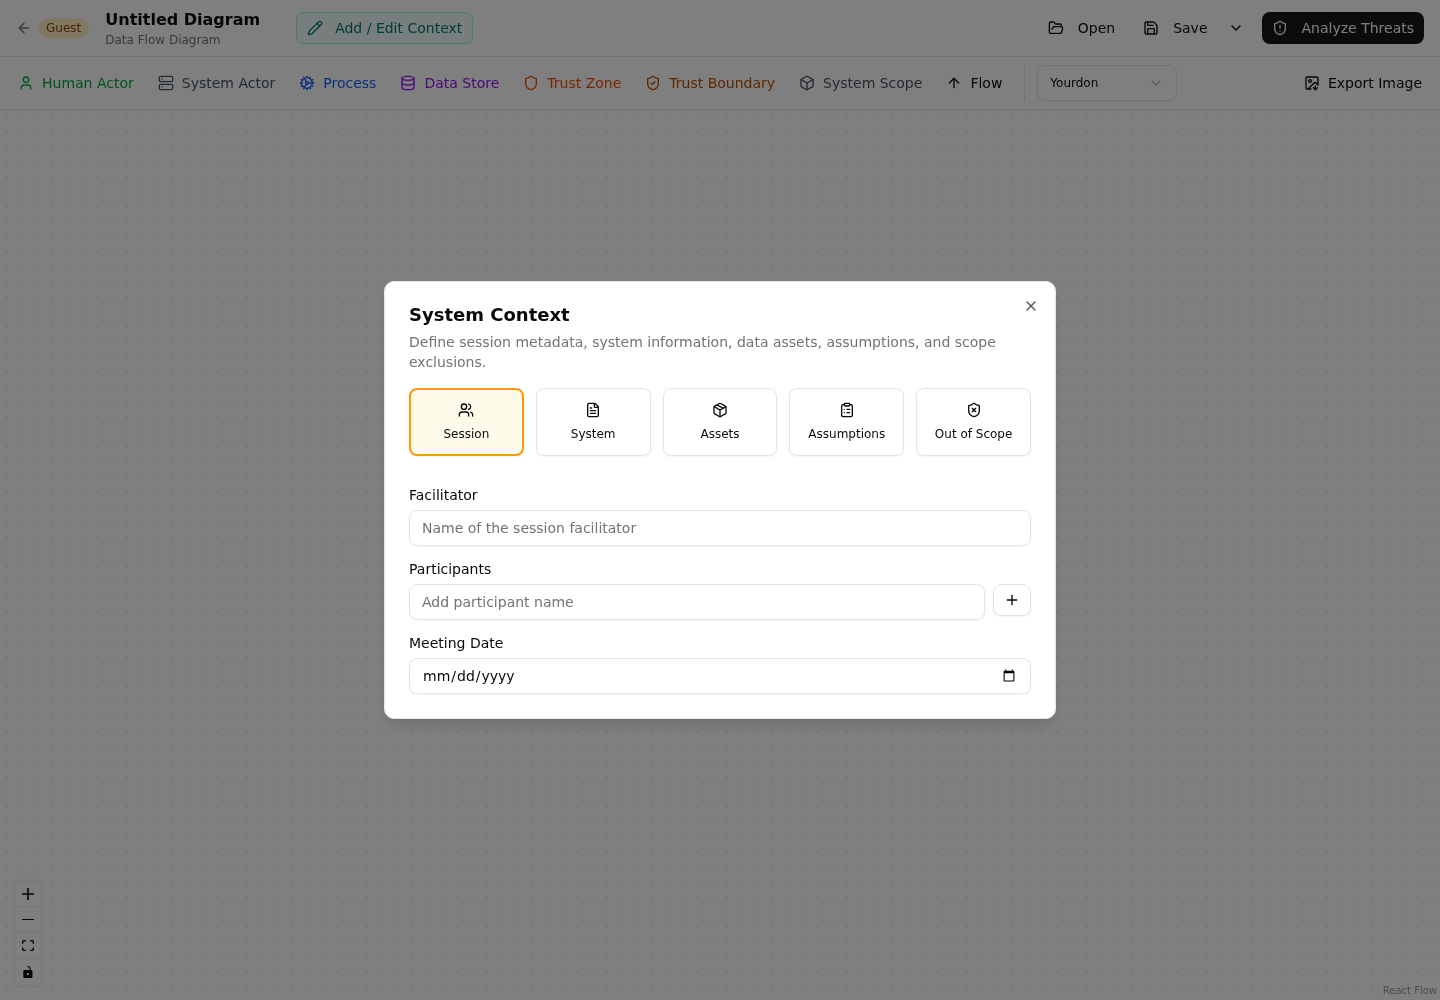Add a System Scope
This screenshot has height=1000, width=1440.
coord(861,83)
